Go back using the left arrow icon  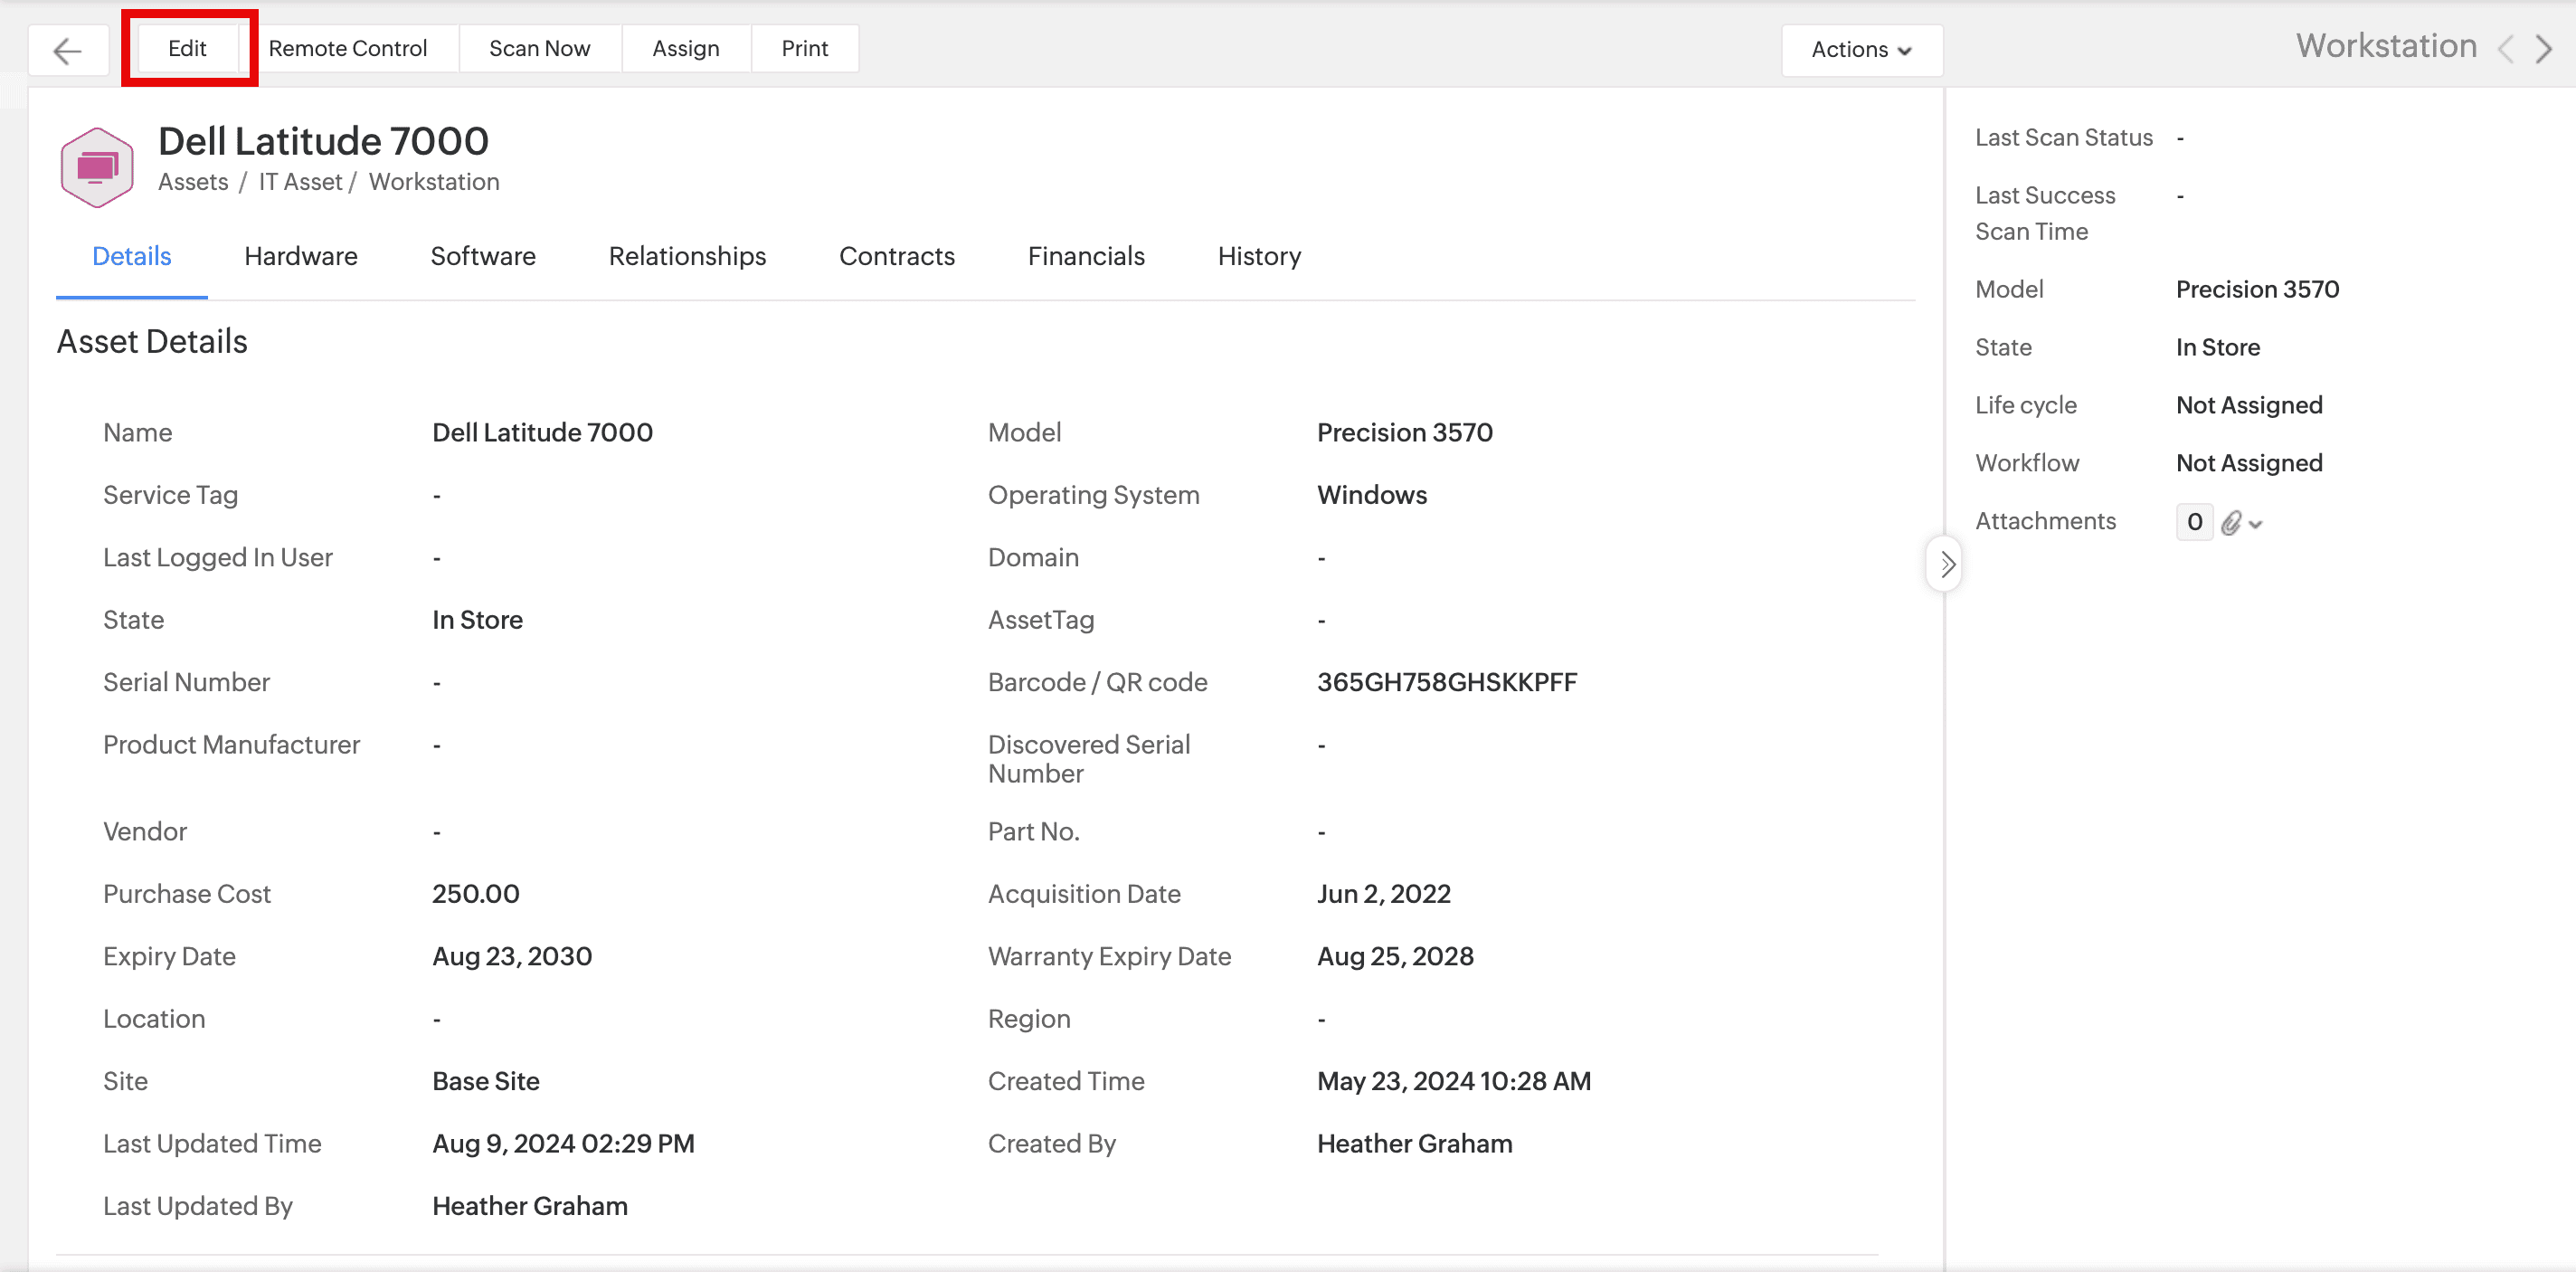click(x=67, y=50)
